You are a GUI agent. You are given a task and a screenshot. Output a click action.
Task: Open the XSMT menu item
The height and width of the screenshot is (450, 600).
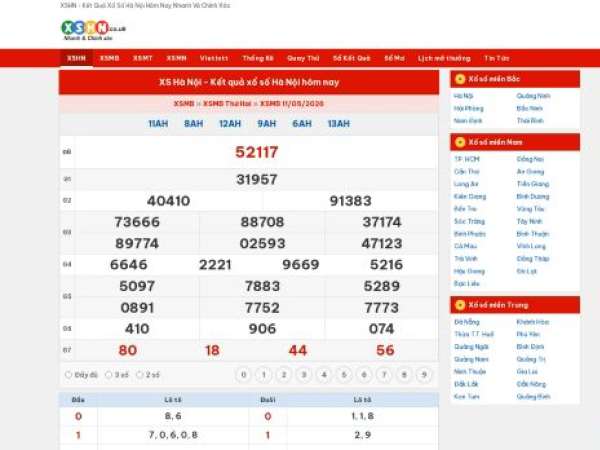click(143, 58)
